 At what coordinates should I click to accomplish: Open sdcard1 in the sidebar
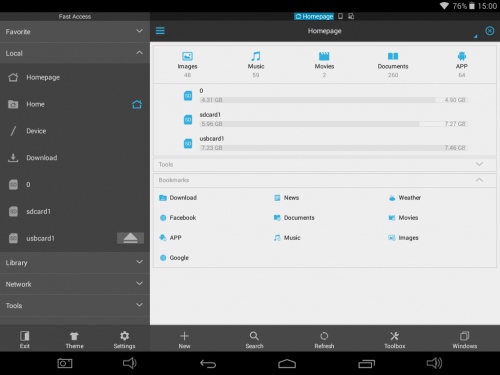coord(75,211)
